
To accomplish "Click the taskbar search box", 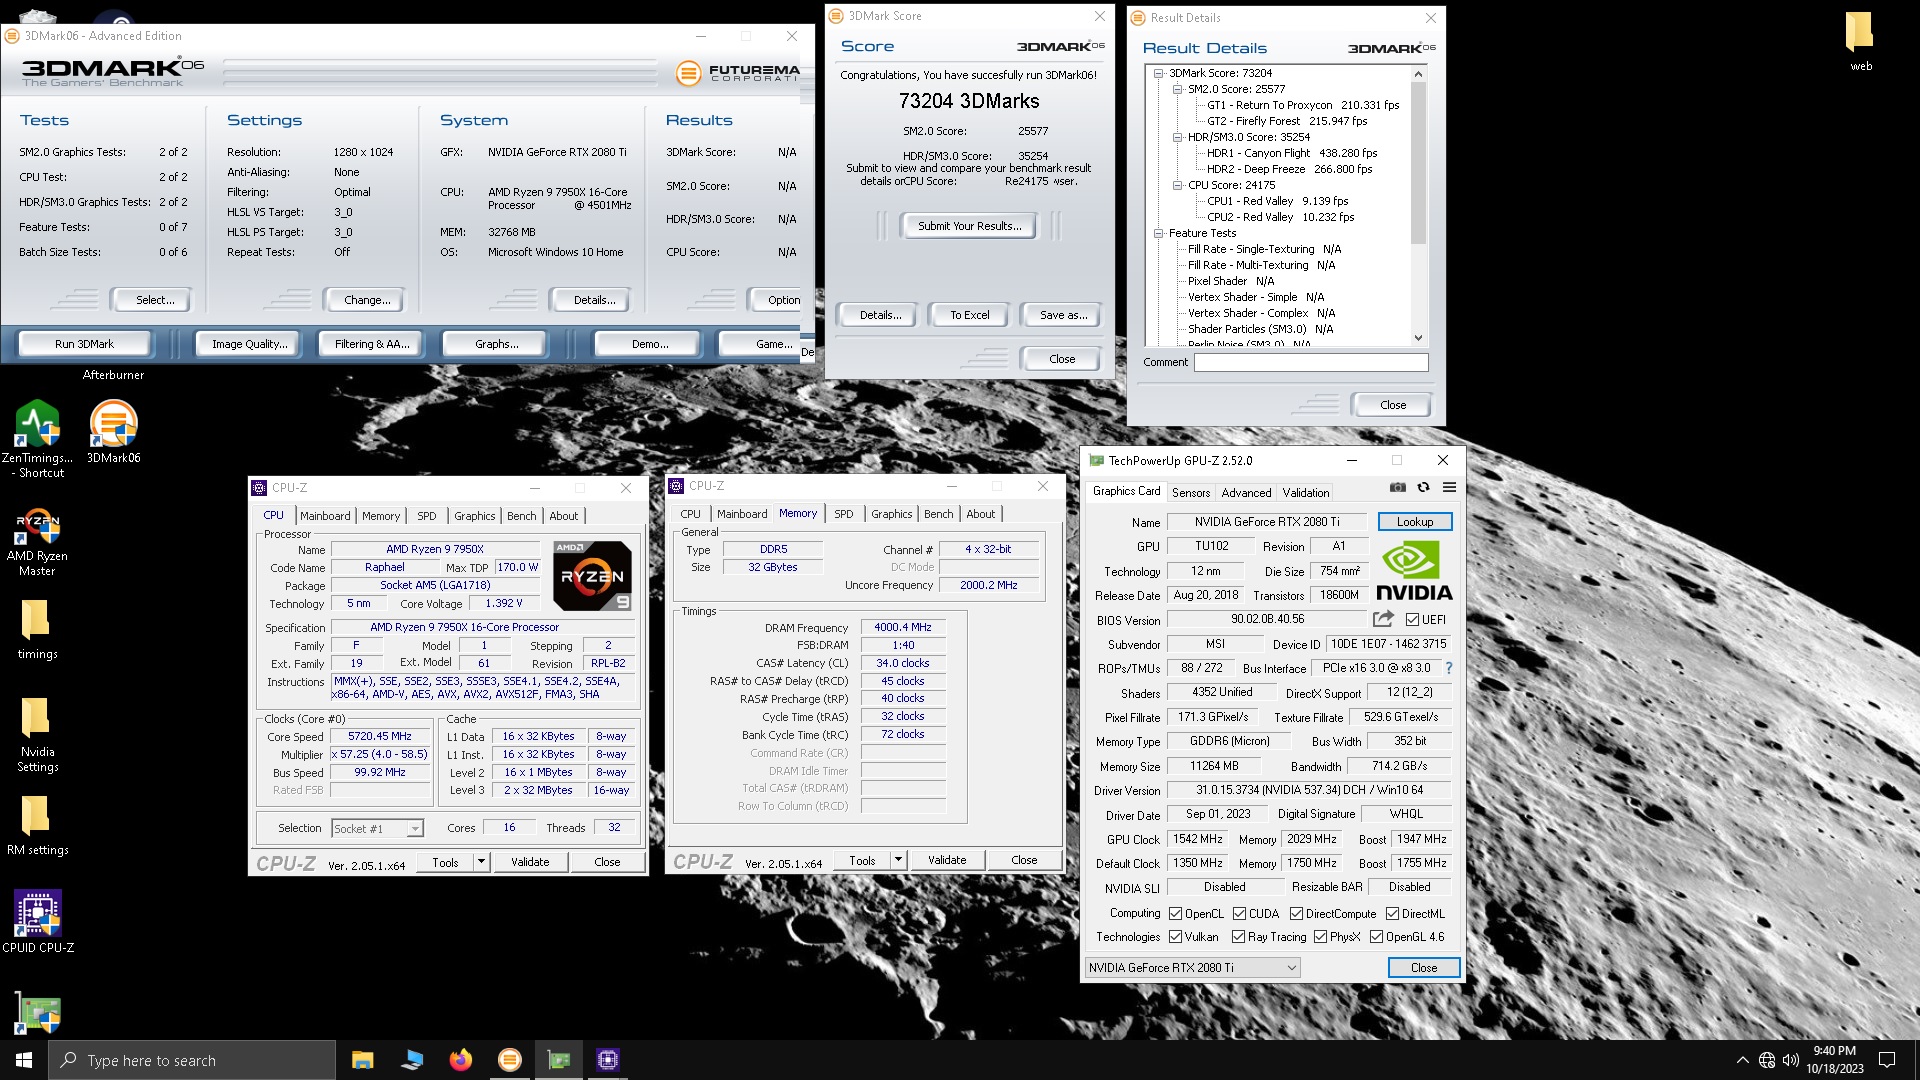I will (192, 1060).
